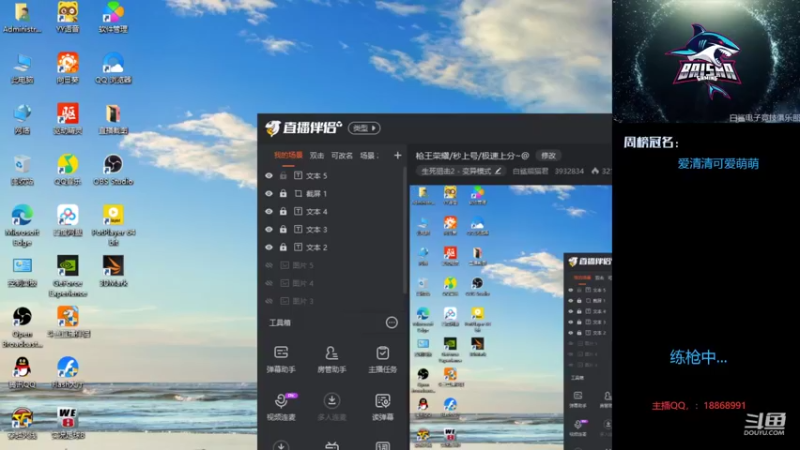Open the 百度网盘 desktop shortcut
Image resolution: width=800 pixels, height=450 pixels.
(x=67, y=220)
